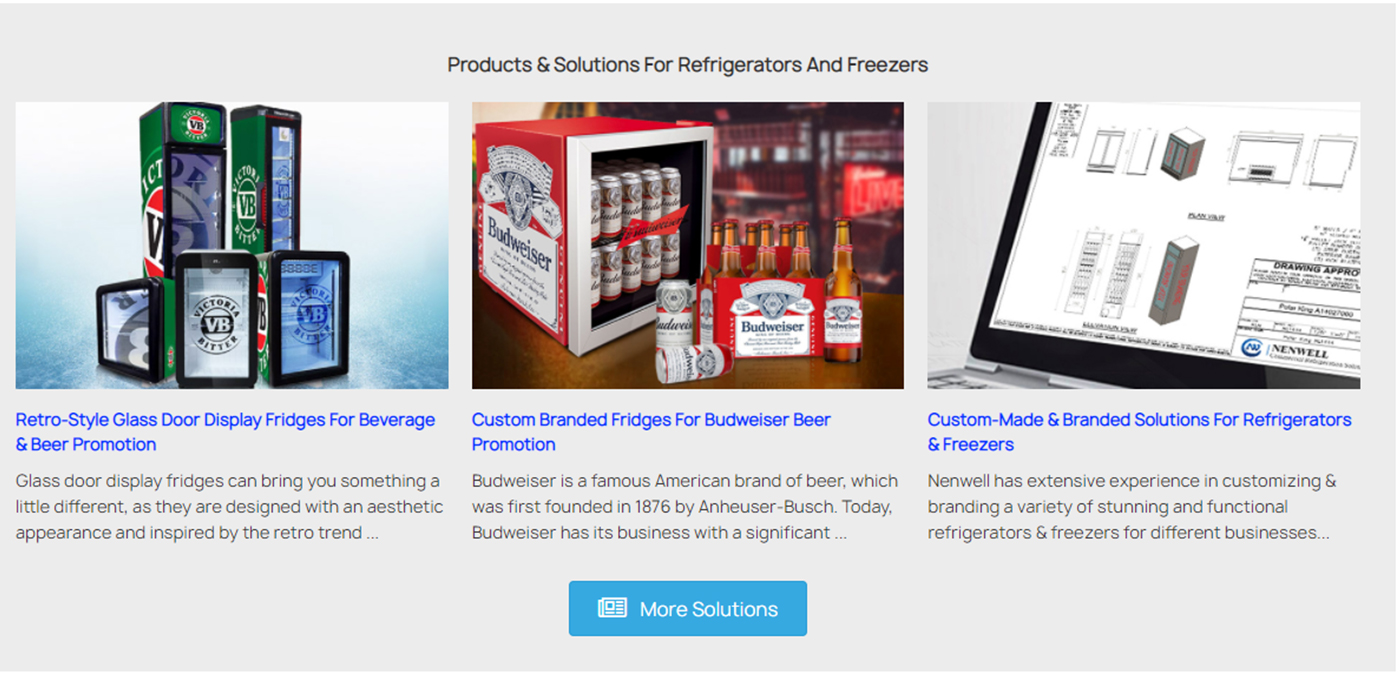The height and width of the screenshot is (680, 1400).
Task: Click the description starting 'Glass door display fridges'
Action: (229, 507)
